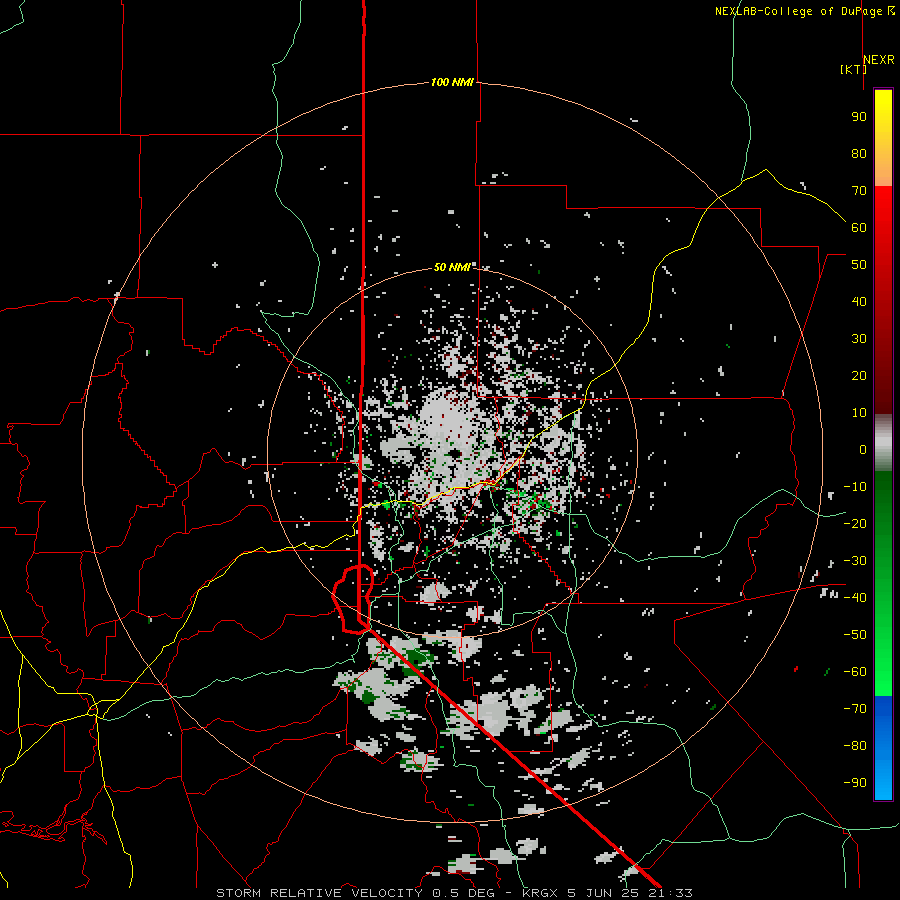The height and width of the screenshot is (900, 900).
Task: Click the 80 value on the velocity scale
Action: coord(859,154)
